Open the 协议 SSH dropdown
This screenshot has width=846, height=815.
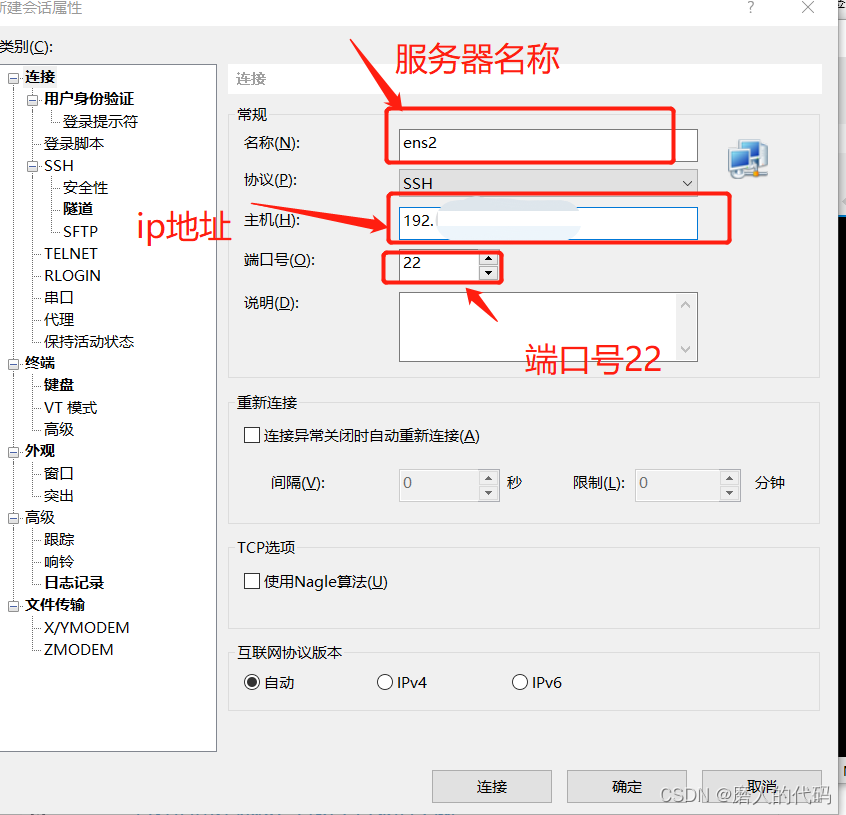pyautogui.click(x=548, y=183)
